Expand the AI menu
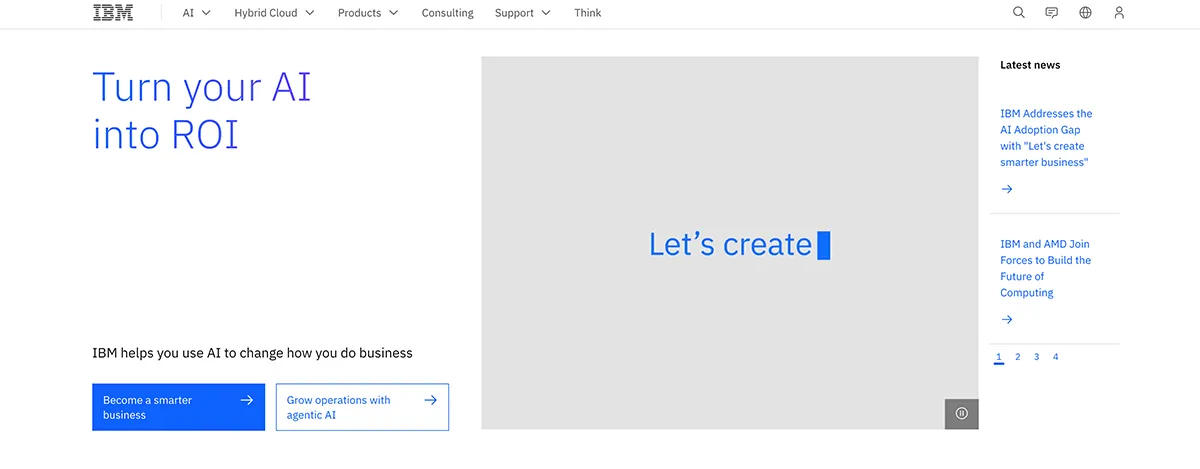This screenshot has width=1200, height=469. pyautogui.click(x=197, y=13)
